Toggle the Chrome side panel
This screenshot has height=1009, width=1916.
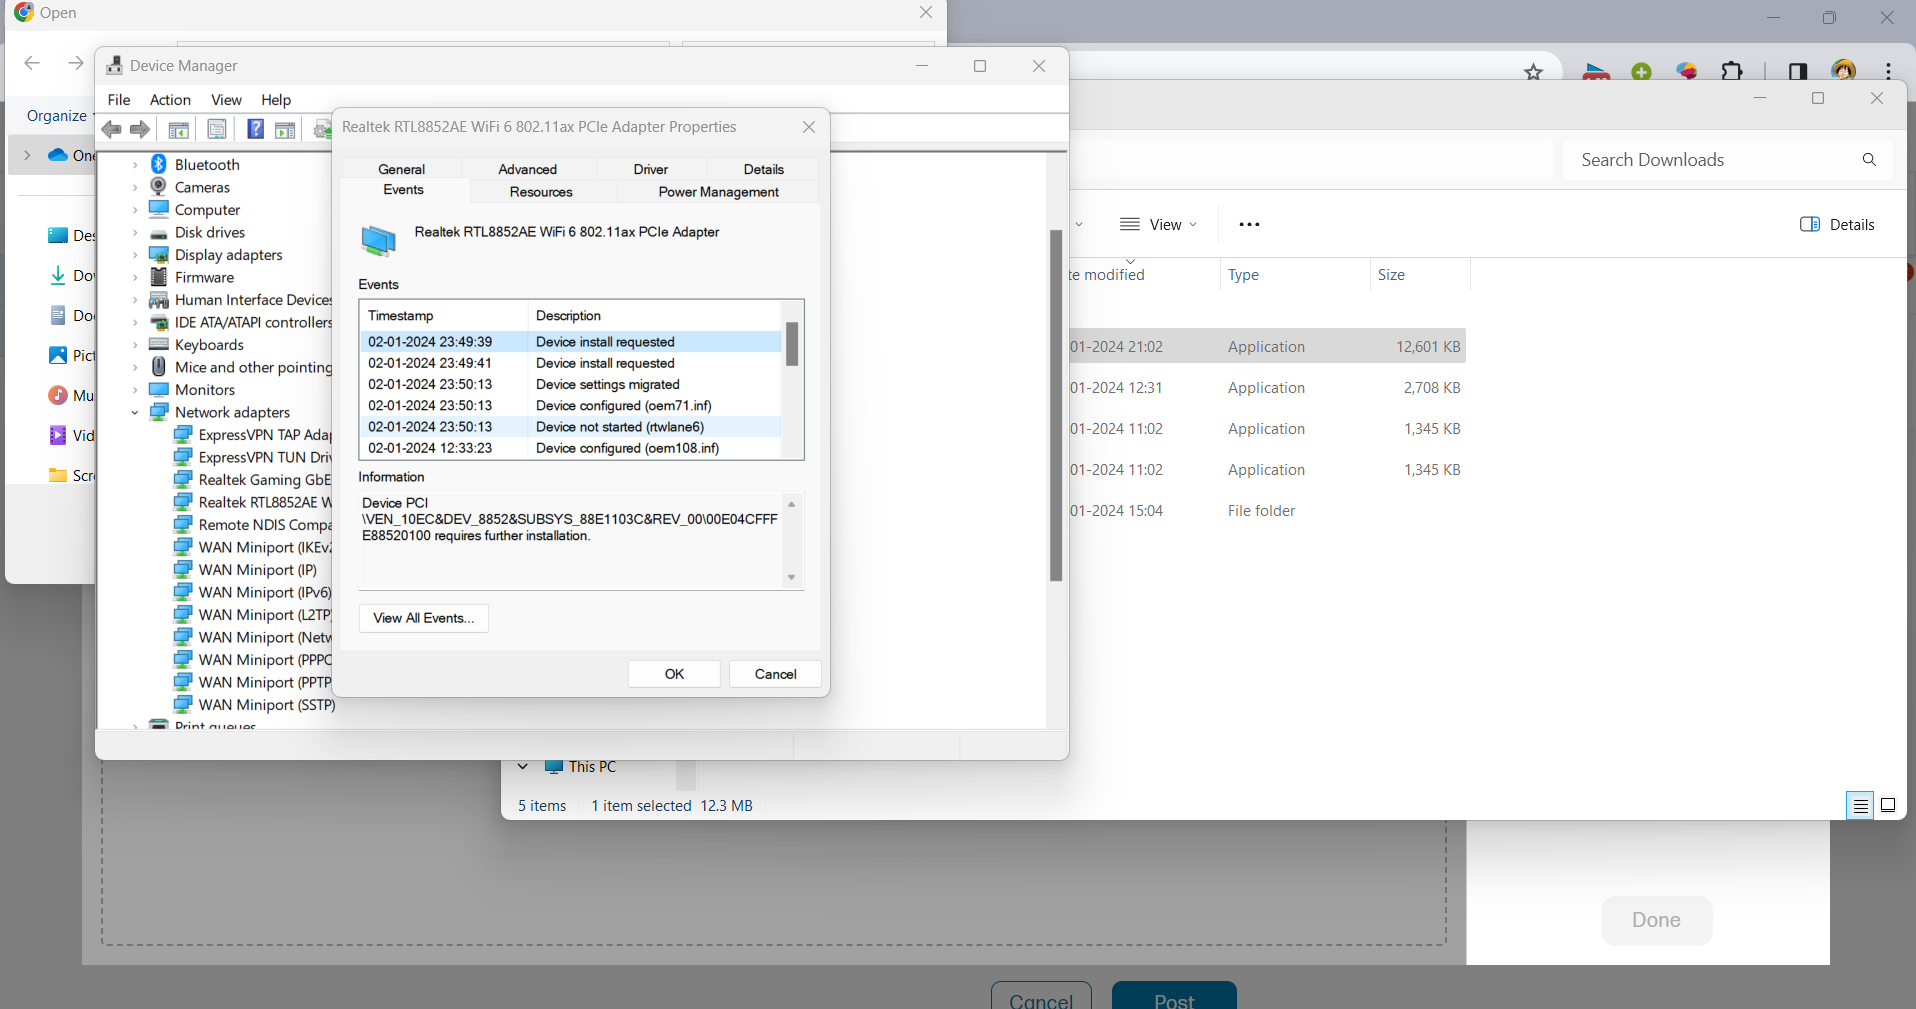(1797, 70)
